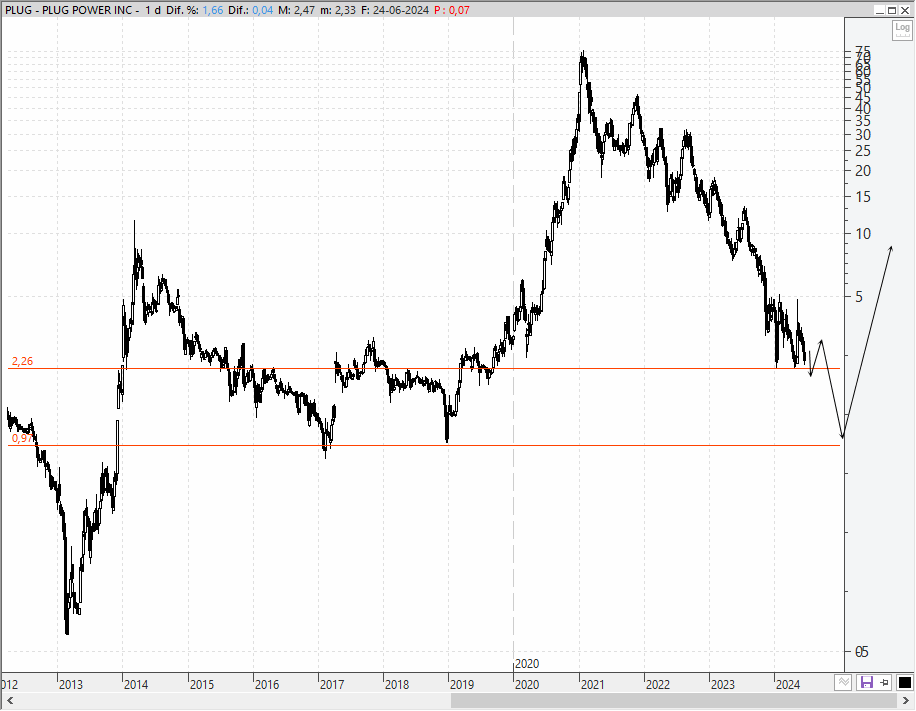The height and width of the screenshot is (711, 916).
Task: Maximize the PLUG chart window
Action: (x=892, y=10)
